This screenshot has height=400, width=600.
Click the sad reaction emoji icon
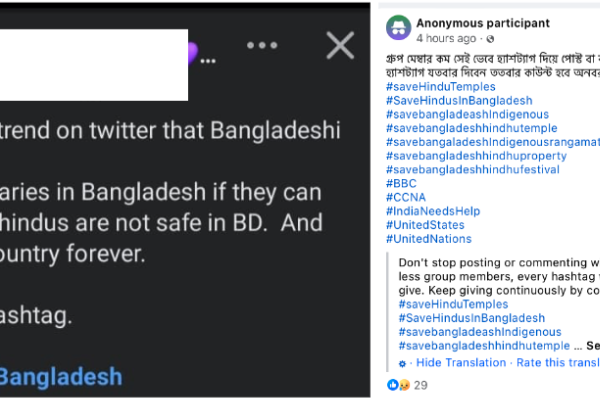pyautogui.click(x=404, y=385)
